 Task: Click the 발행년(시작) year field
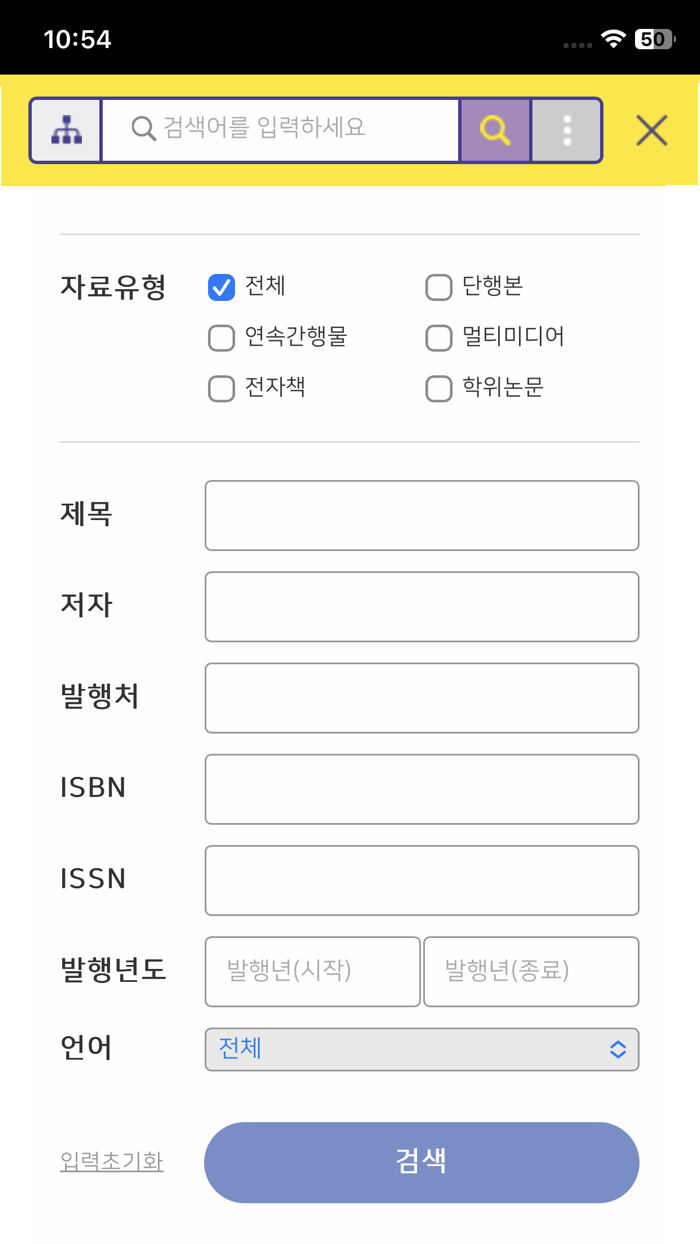pos(312,971)
